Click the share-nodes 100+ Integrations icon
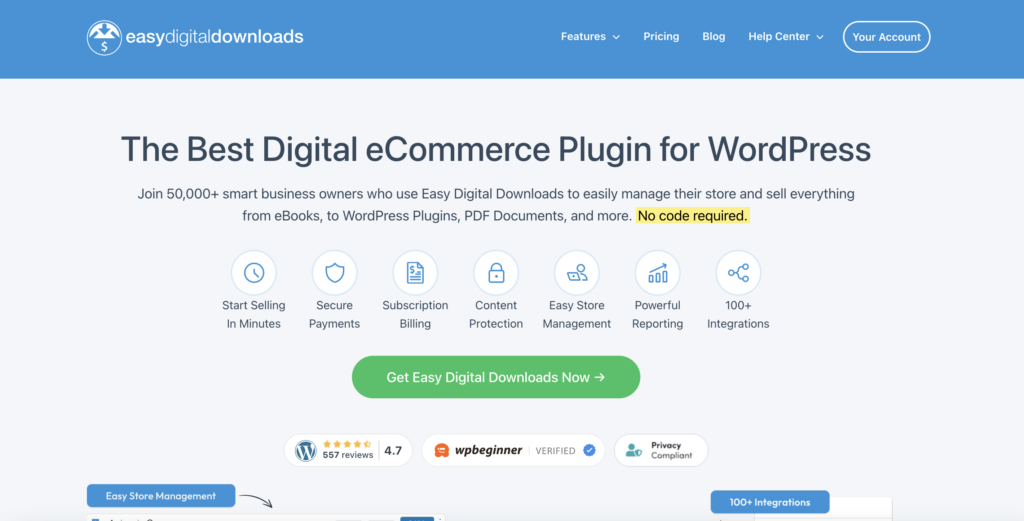Screen dimensions: 1024x521 pos(738,273)
